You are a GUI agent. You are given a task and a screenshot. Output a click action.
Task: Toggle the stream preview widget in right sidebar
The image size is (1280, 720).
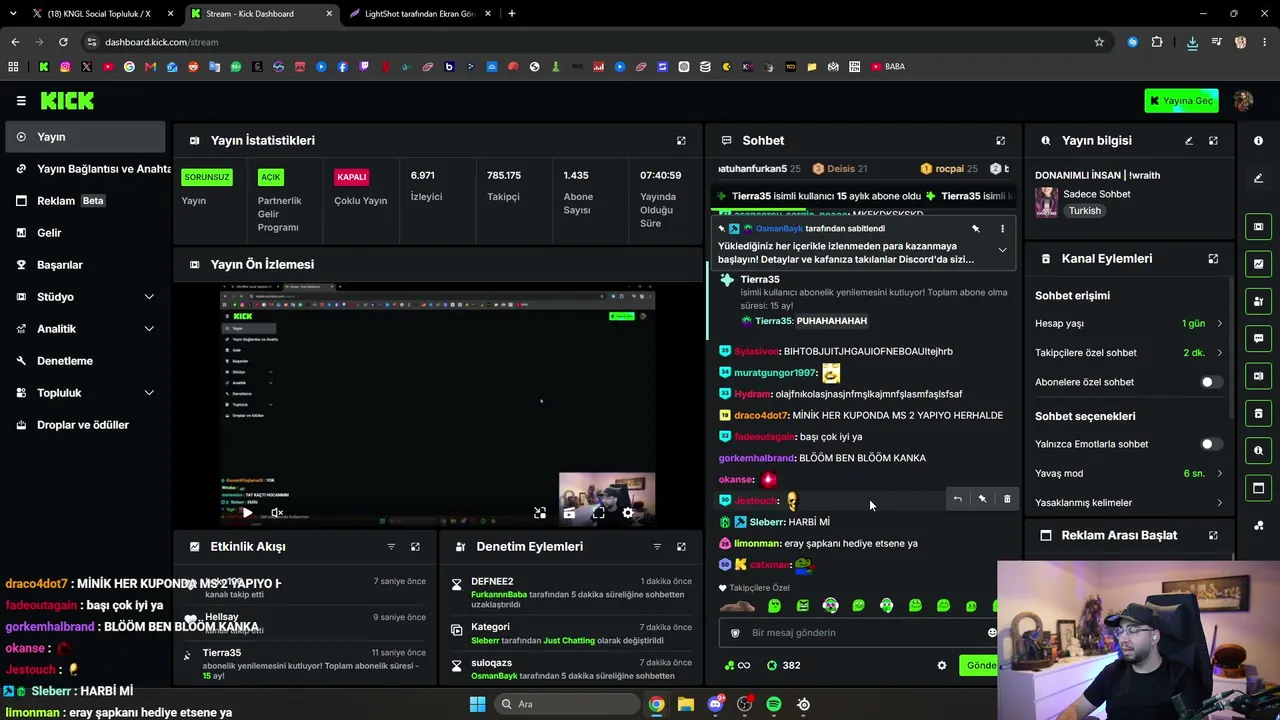click(x=1258, y=227)
